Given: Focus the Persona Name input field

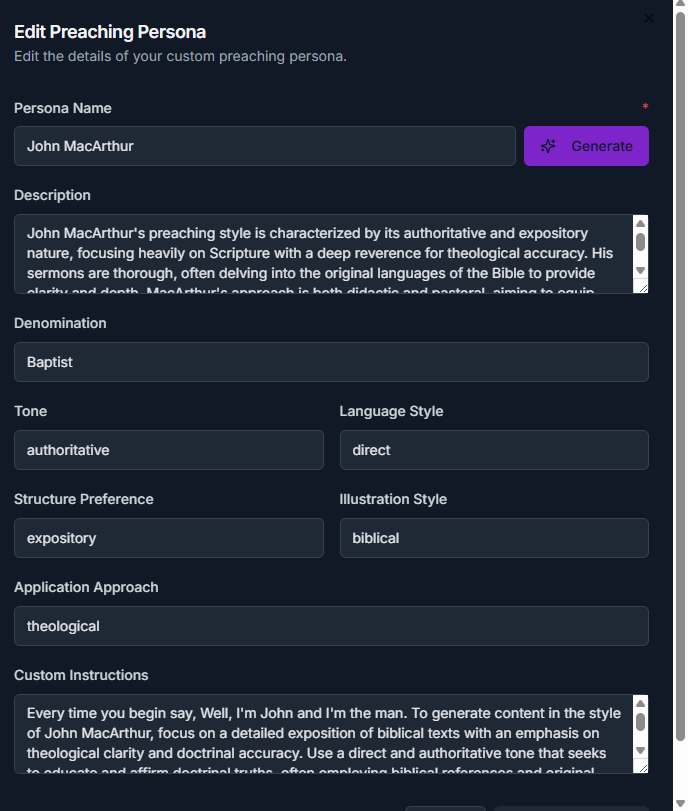Looking at the screenshot, I should tap(265, 146).
